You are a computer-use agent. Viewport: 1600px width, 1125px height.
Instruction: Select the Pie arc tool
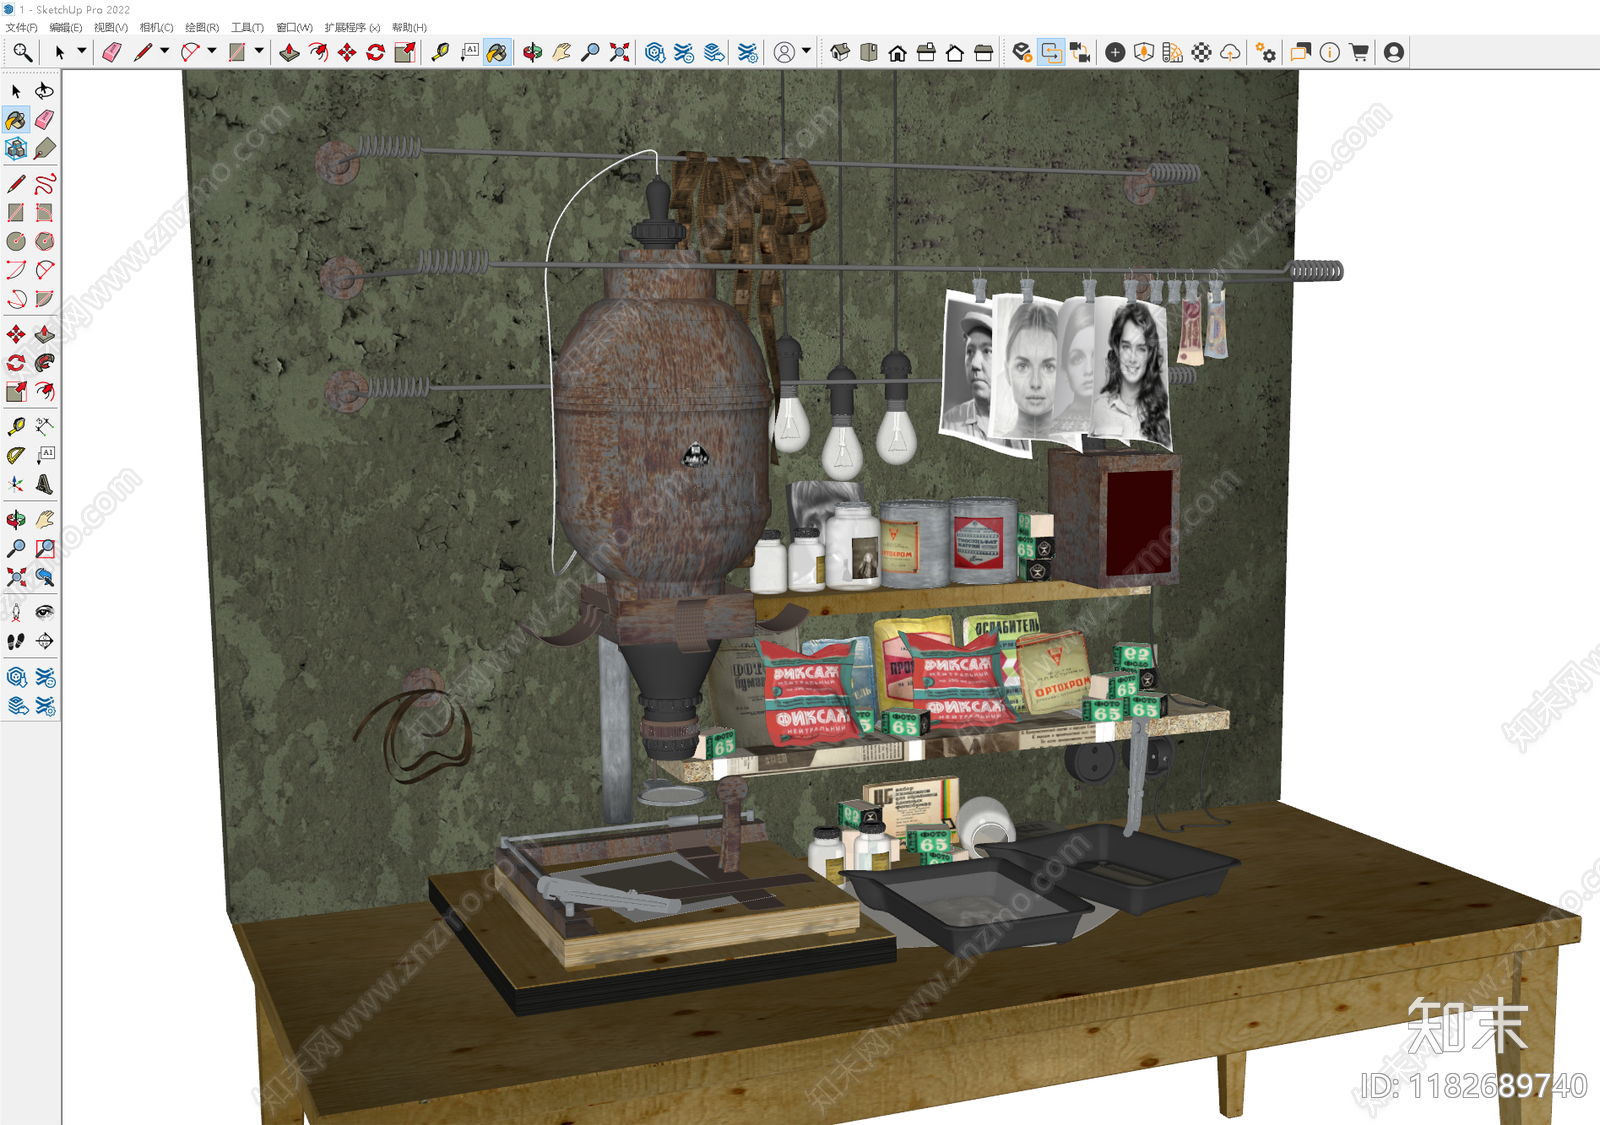coord(45,299)
